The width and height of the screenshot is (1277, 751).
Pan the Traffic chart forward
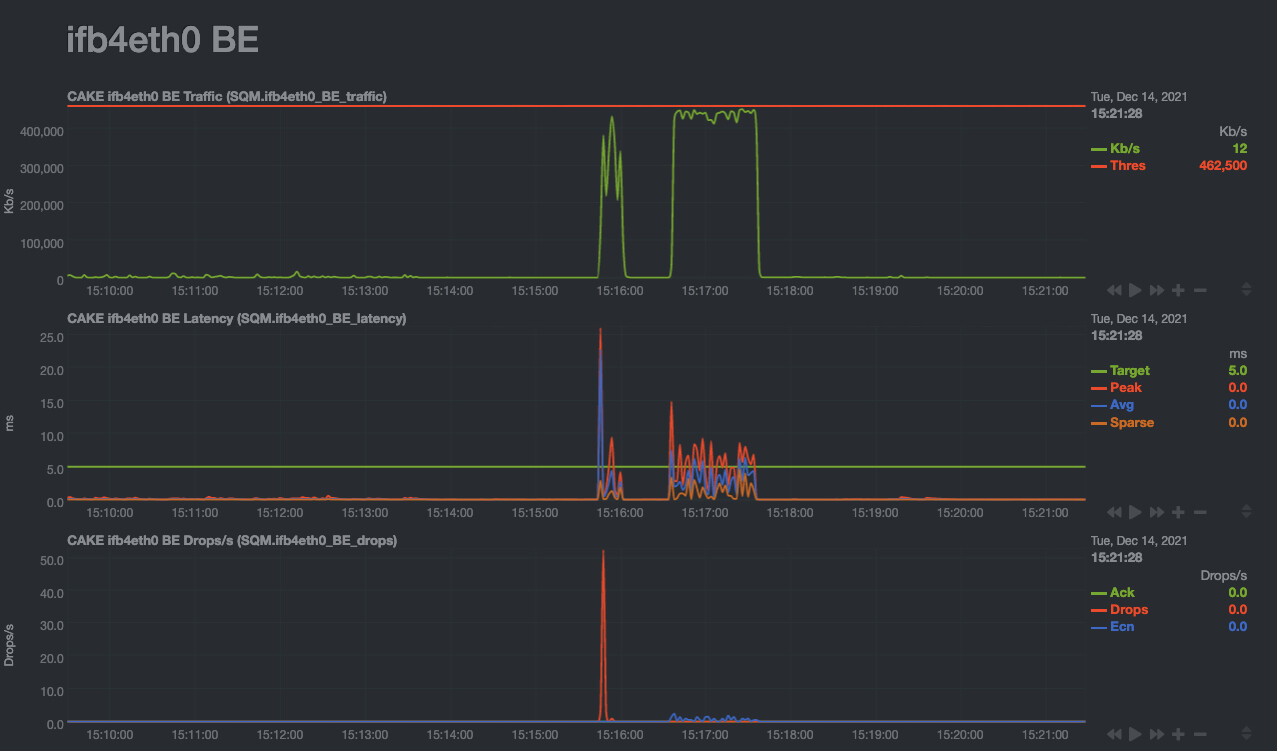coord(1156,290)
